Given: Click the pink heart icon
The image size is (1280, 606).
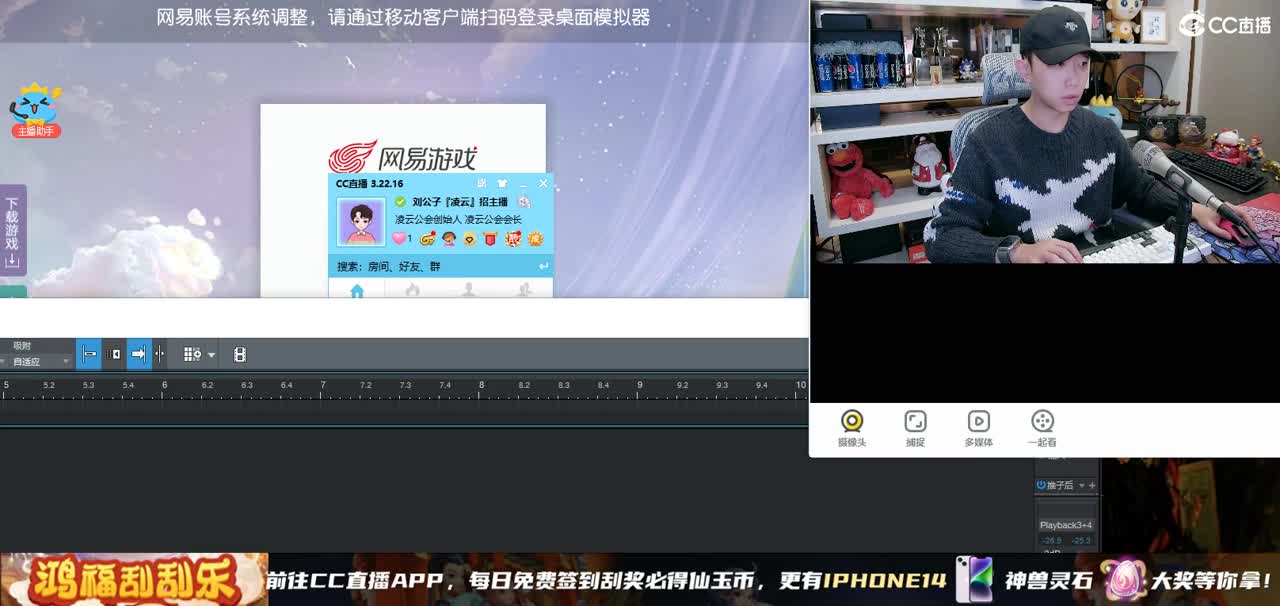Looking at the screenshot, I should click(x=399, y=238).
